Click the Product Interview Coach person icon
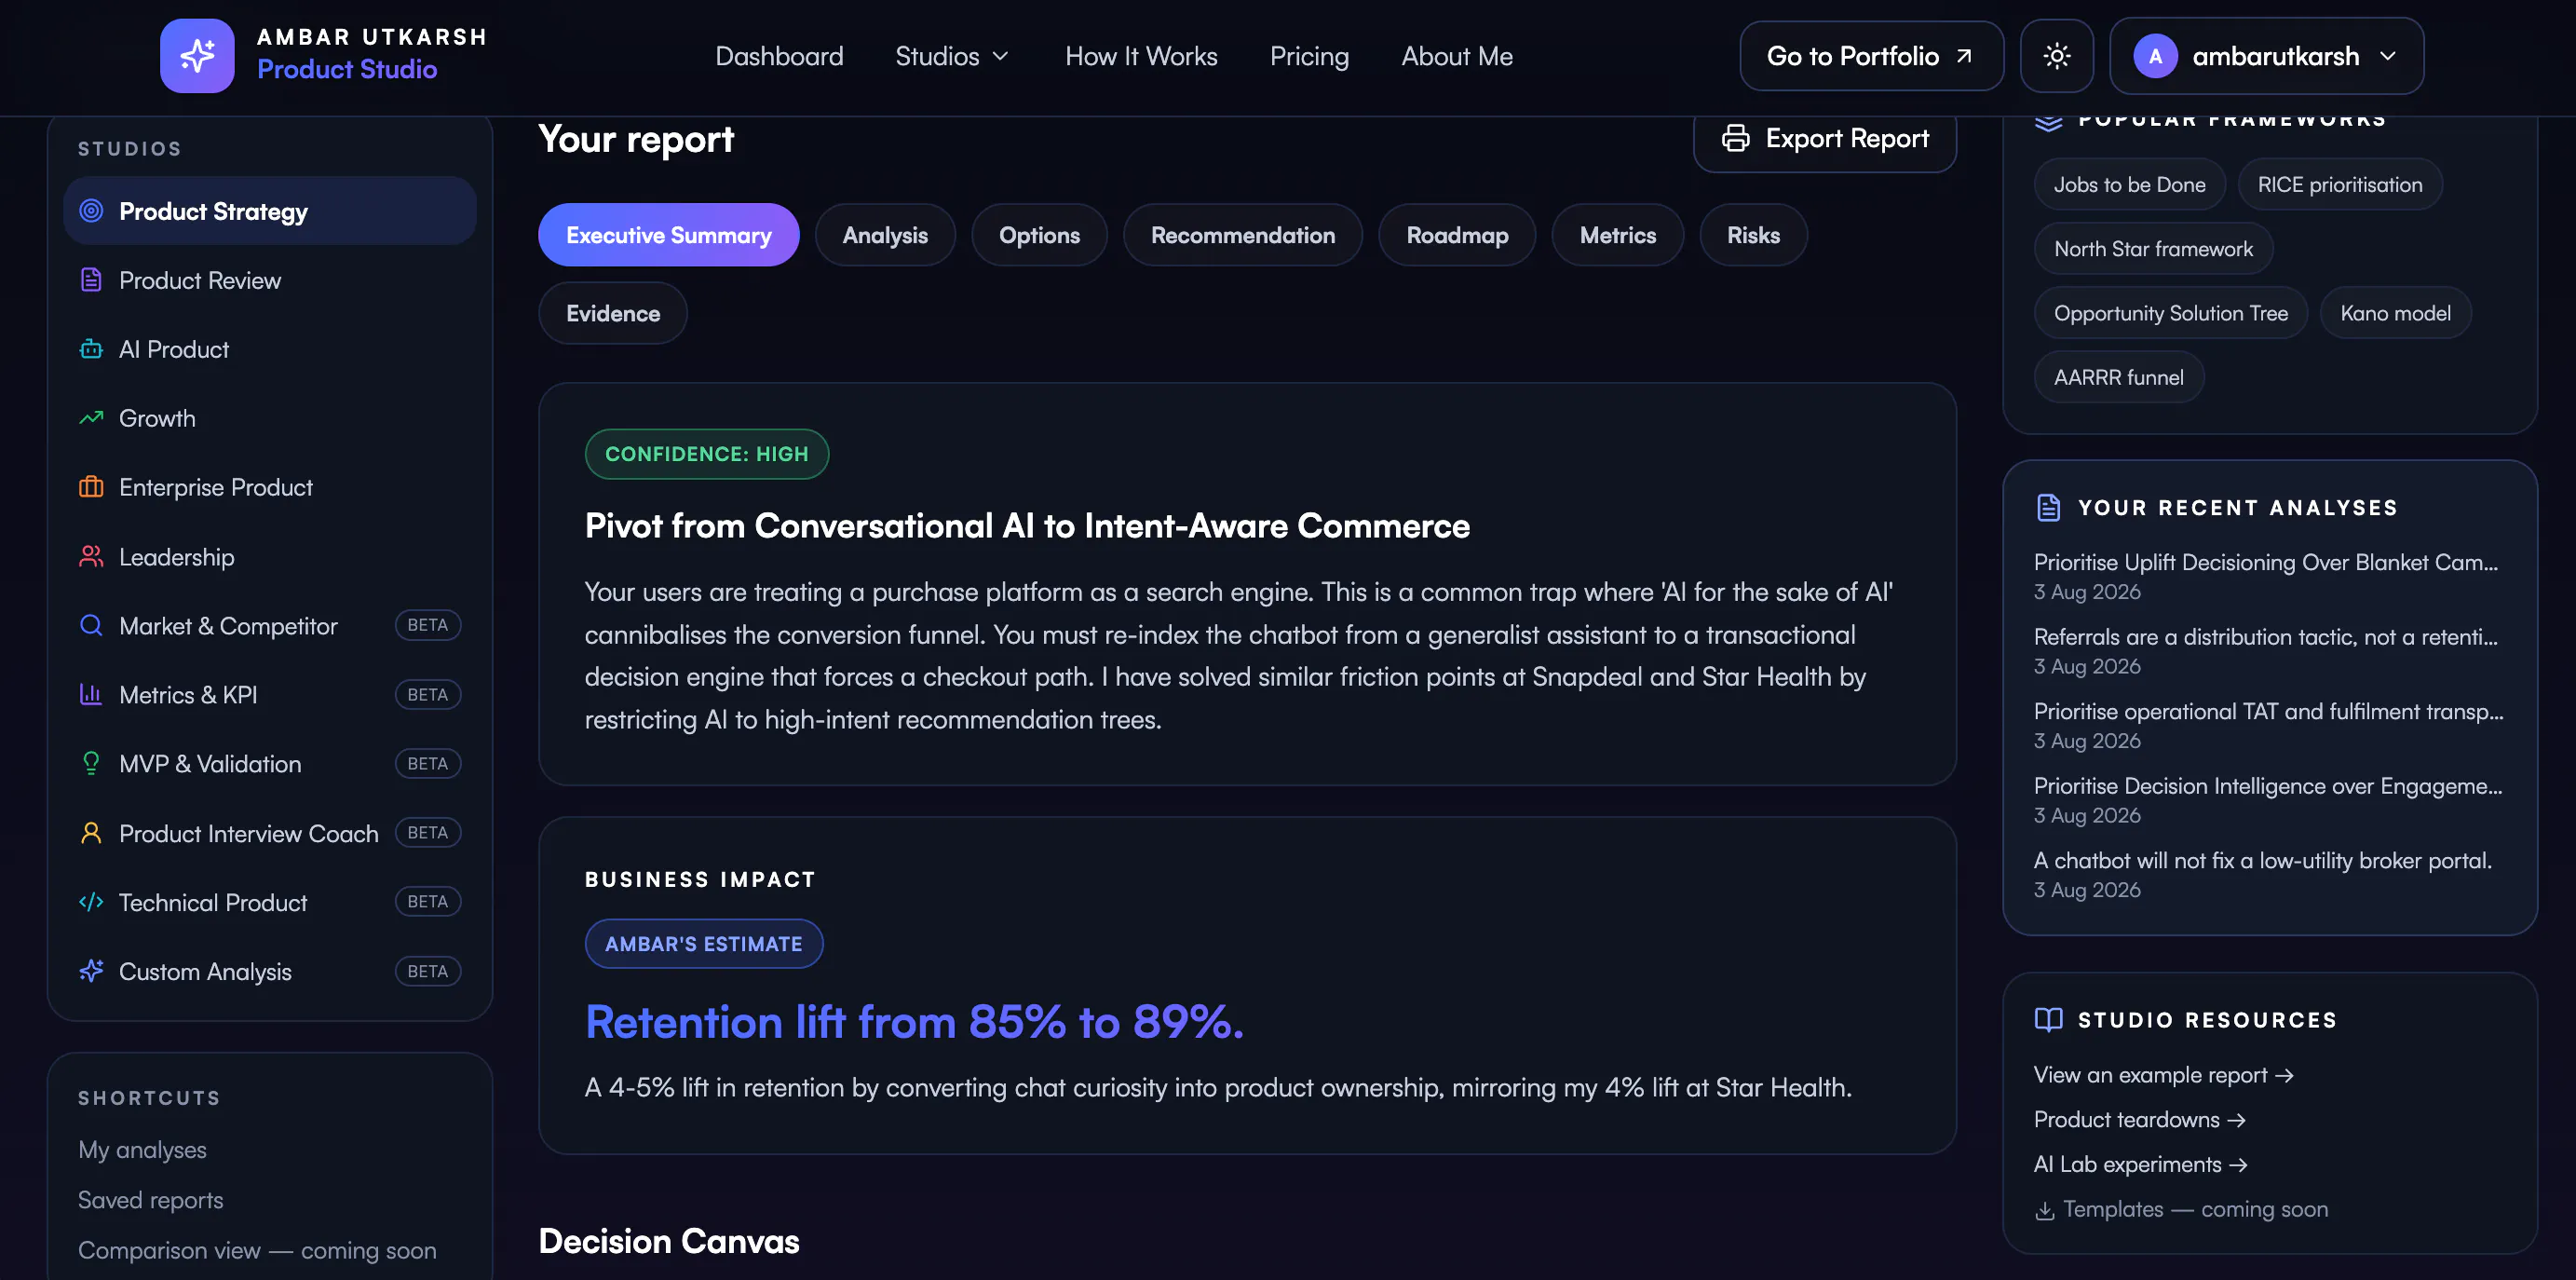2576x1280 pixels. 91,833
